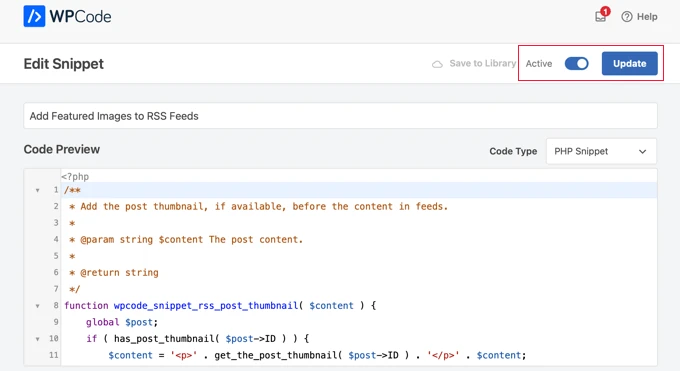680x371 pixels.
Task: Click the '@param string $content' comment line
Action: 186,240
